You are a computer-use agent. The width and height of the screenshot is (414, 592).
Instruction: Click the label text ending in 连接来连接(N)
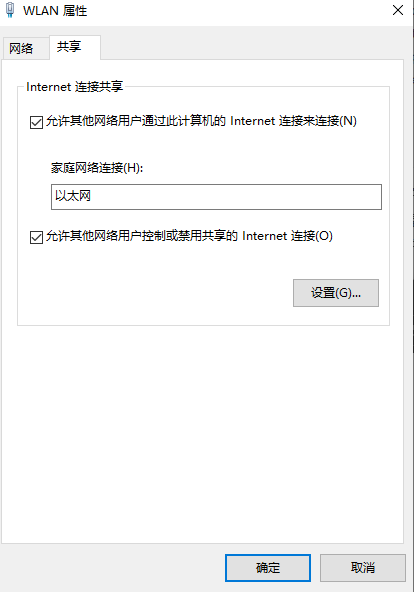tap(201, 121)
